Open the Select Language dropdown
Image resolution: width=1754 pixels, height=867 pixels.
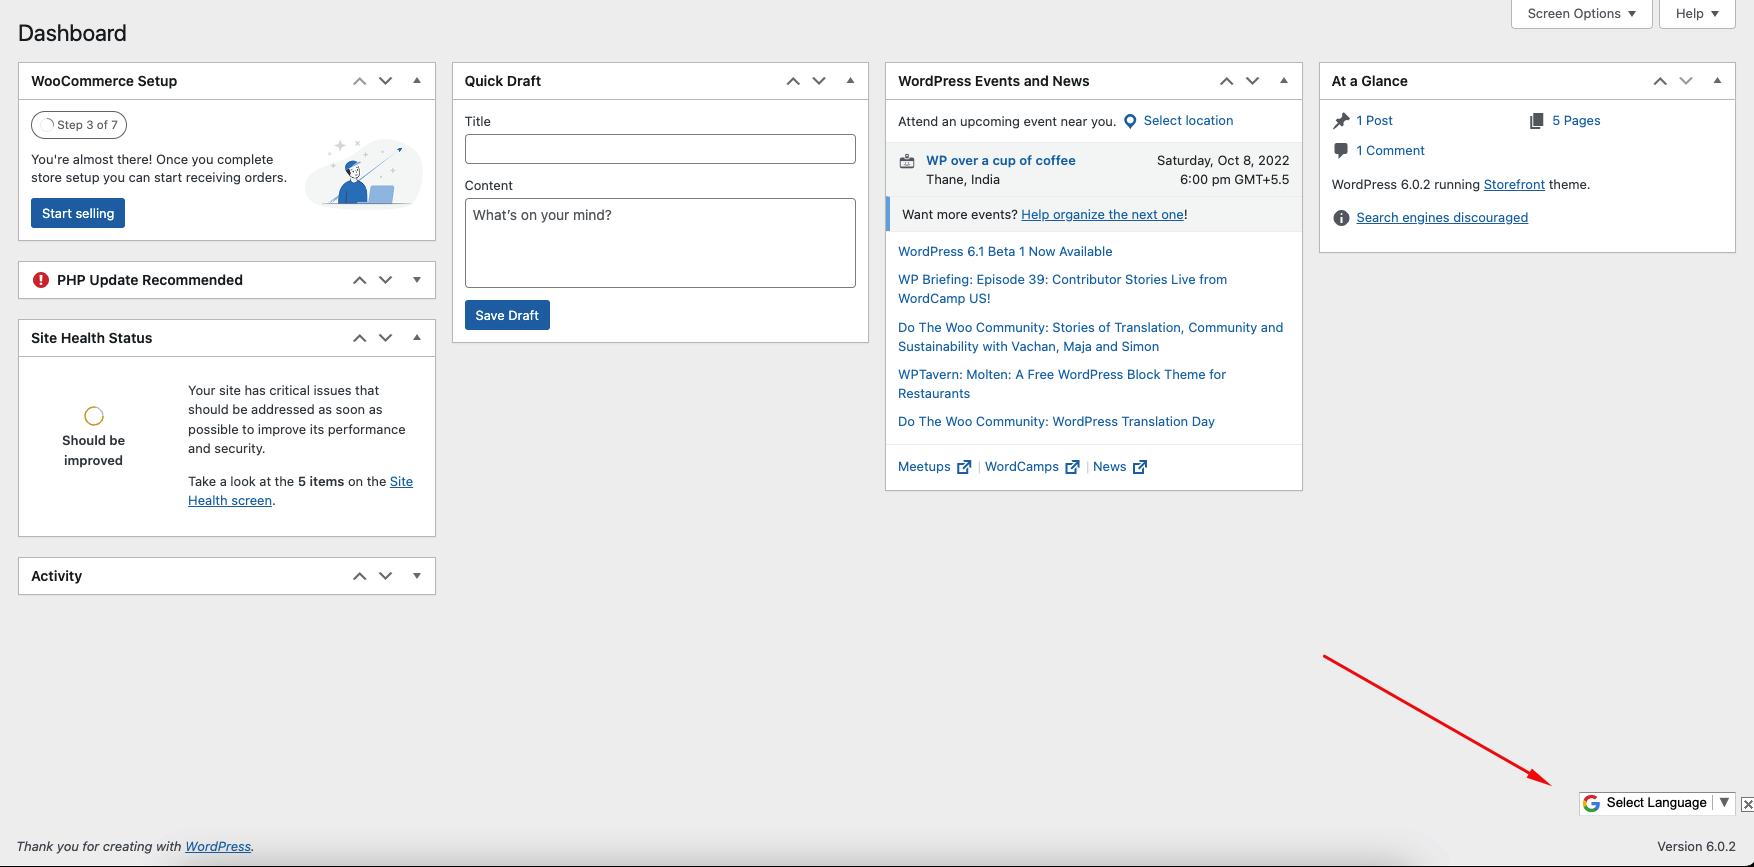pyautogui.click(x=1657, y=803)
